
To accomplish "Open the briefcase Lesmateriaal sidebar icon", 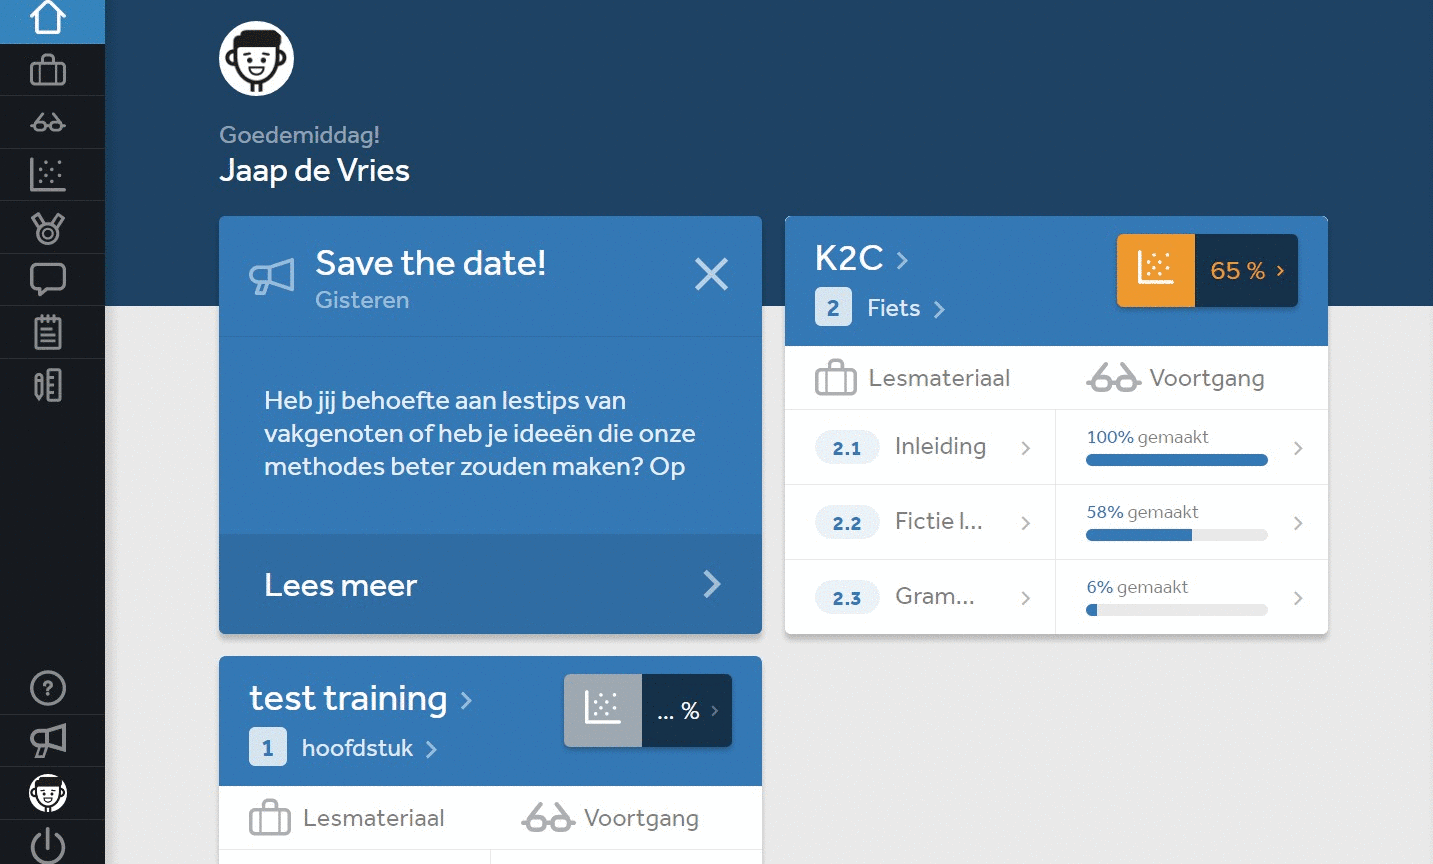I will pos(48,71).
